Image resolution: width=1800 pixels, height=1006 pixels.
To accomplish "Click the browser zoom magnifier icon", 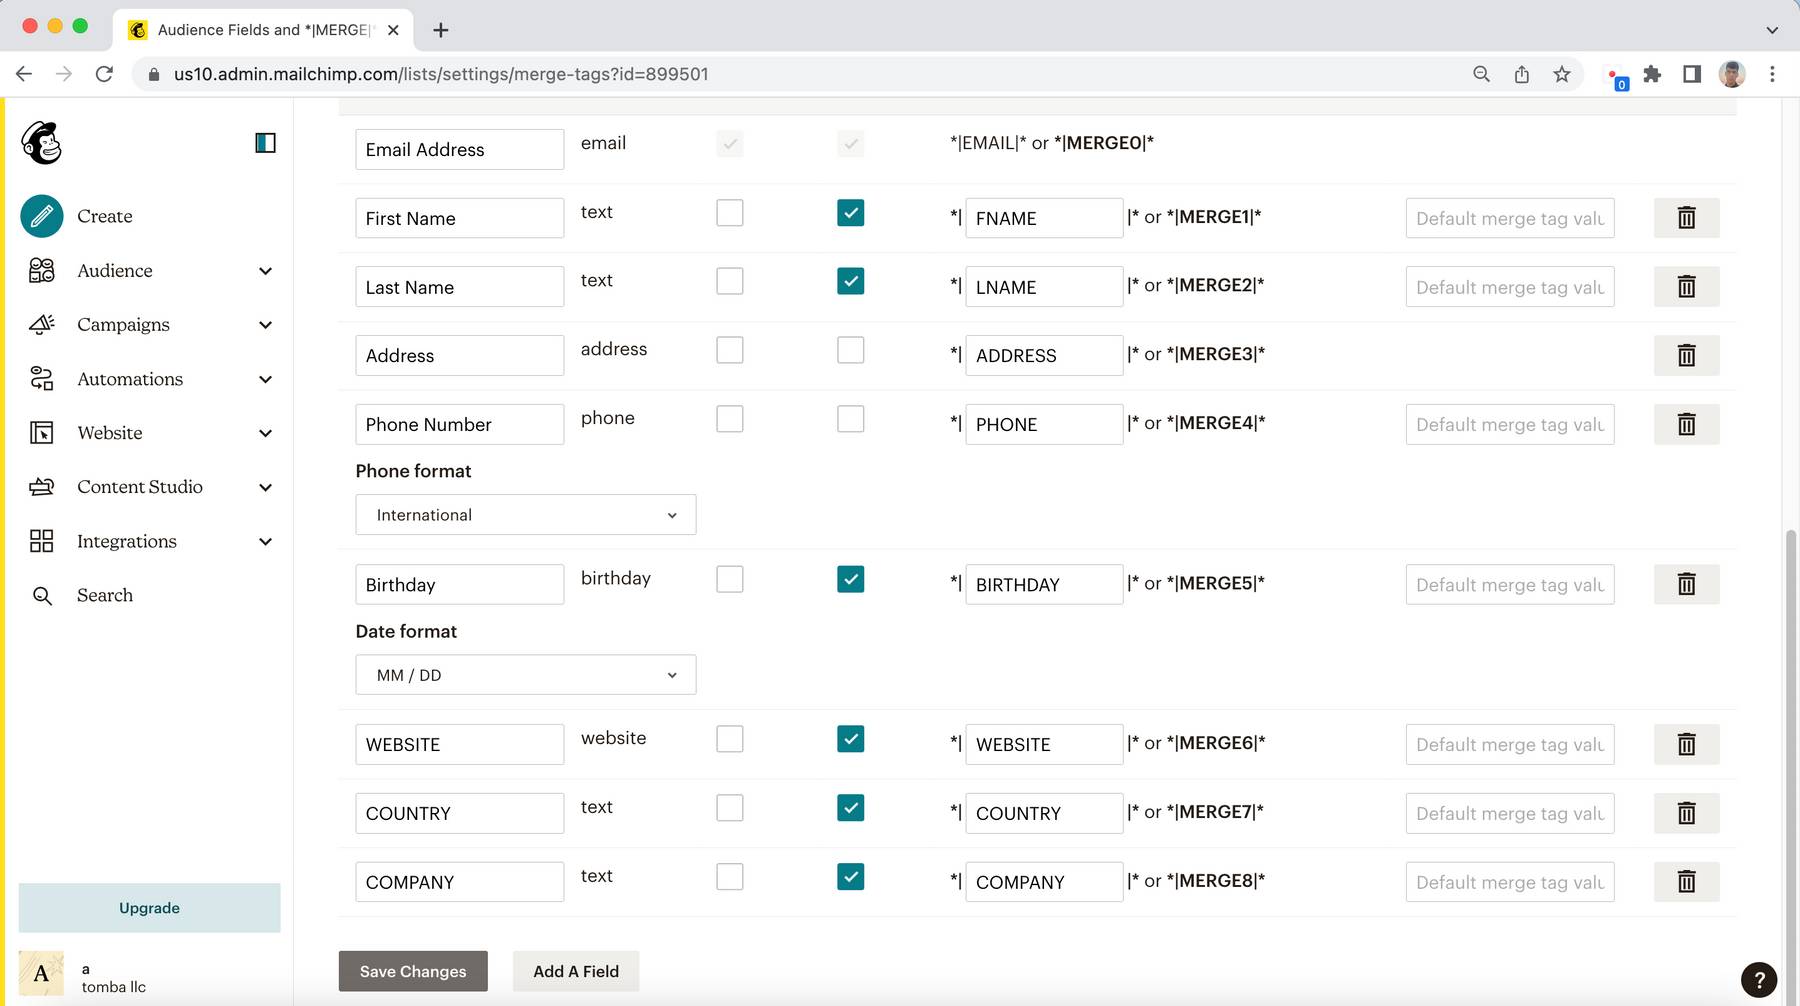I will click(x=1481, y=74).
